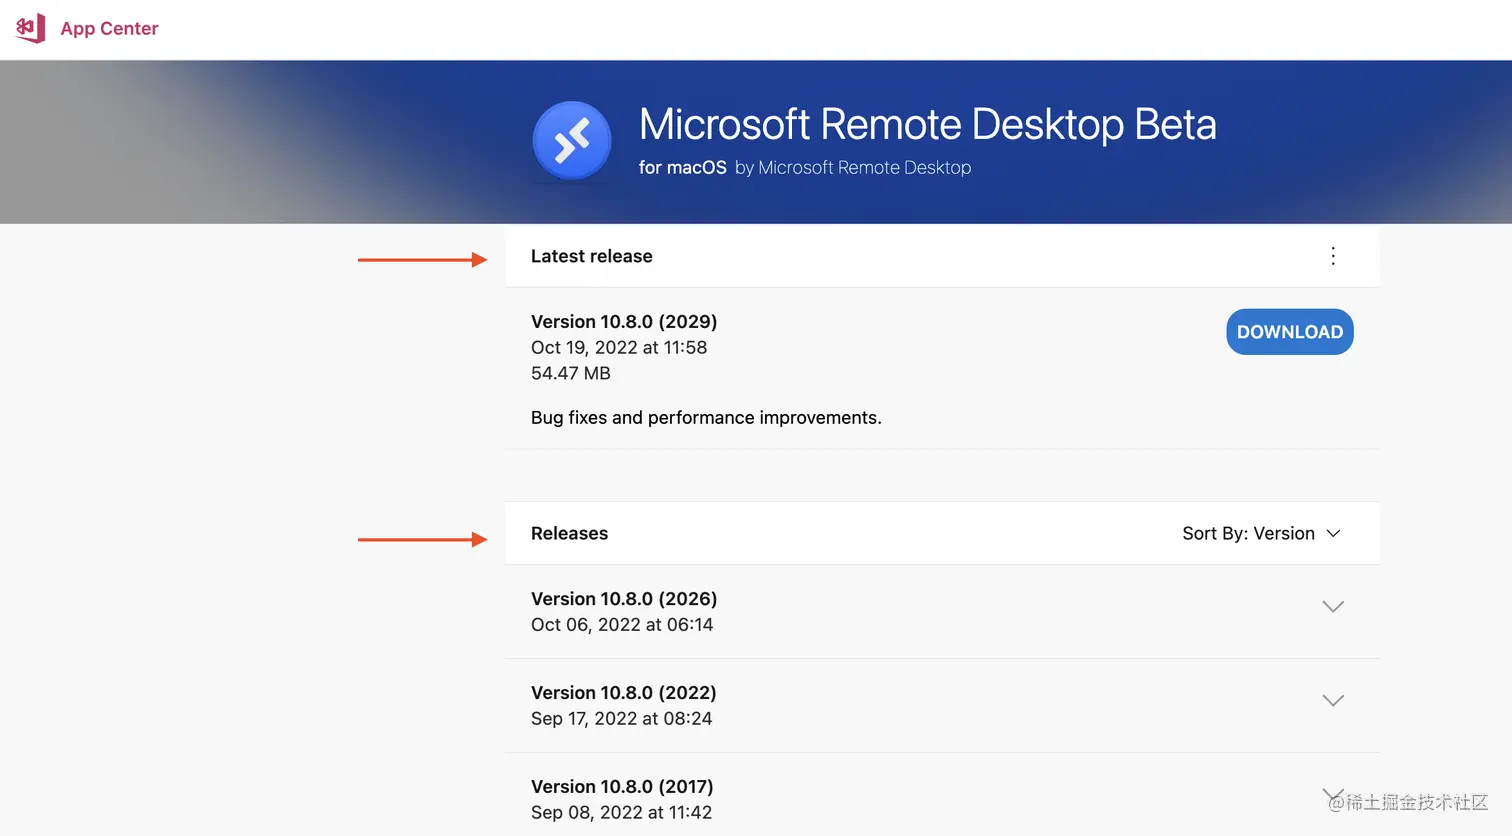Click the chevron beside Version 10.8.0 (2026)
1512x836 pixels.
[x=1332, y=606]
